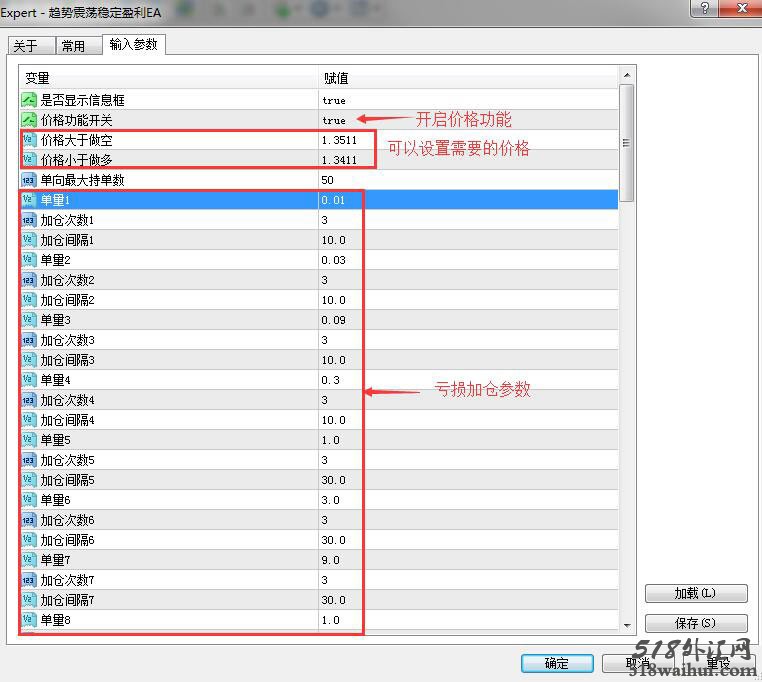
Task: Click the scrollbar up arrow
Action: coord(627,75)
